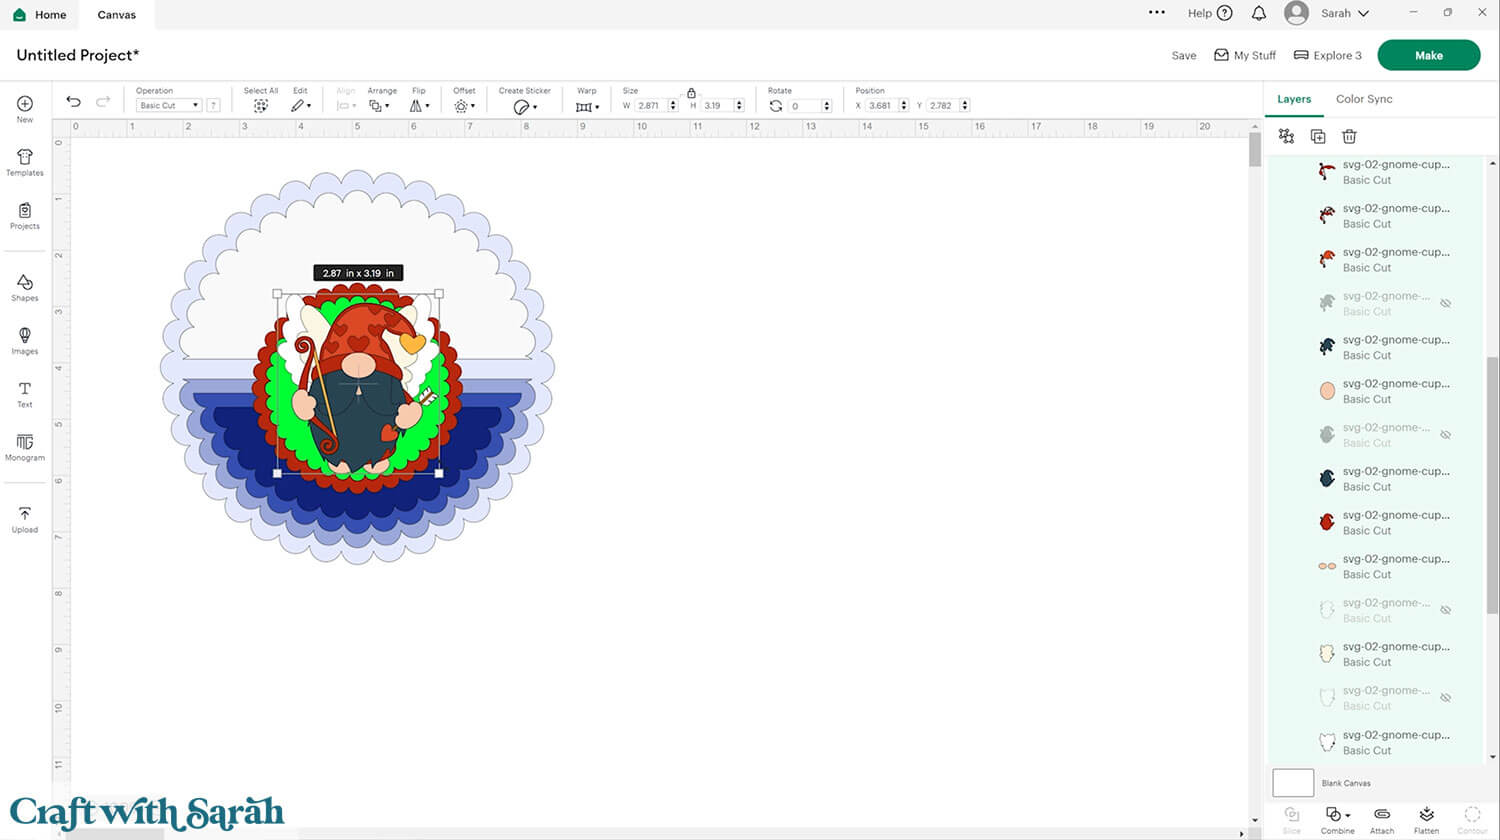The height and width of the screenshot is (840, 1500).
Task: Show hidden layer just below the peach oval layer
Action: (1445, 435)
